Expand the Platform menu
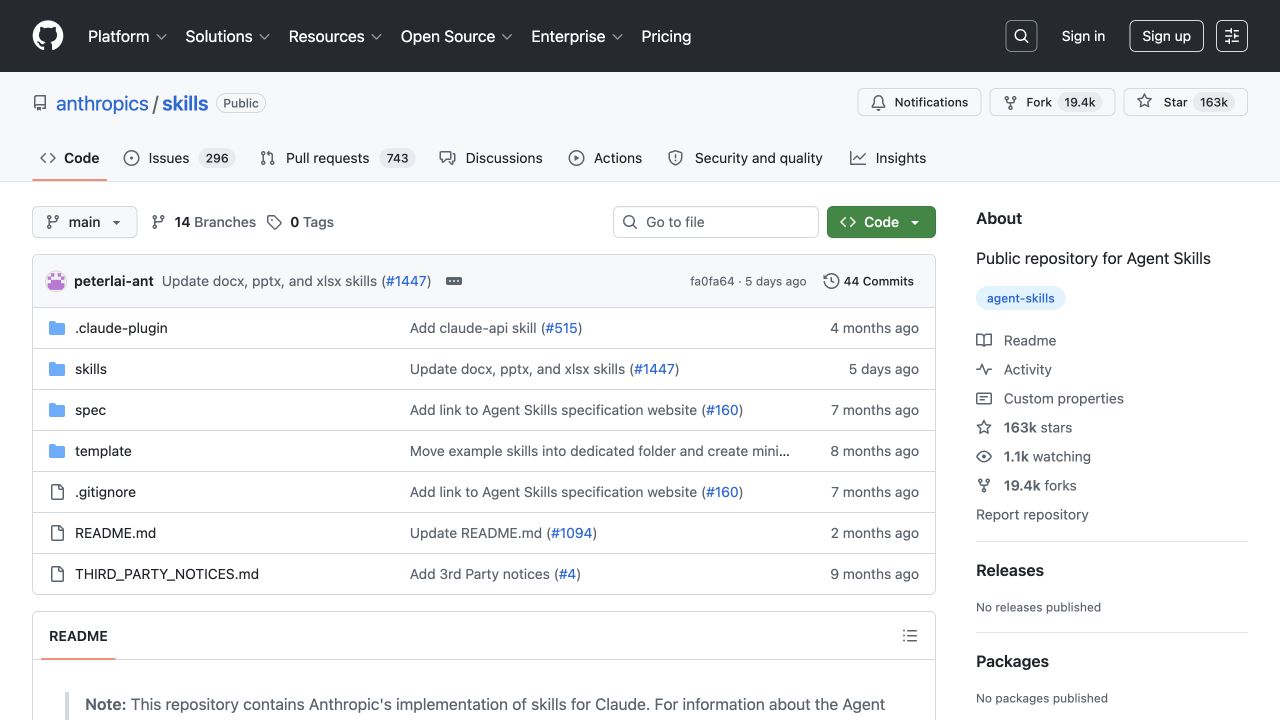This screenshot has height=720, width=1280. [127, 36]
